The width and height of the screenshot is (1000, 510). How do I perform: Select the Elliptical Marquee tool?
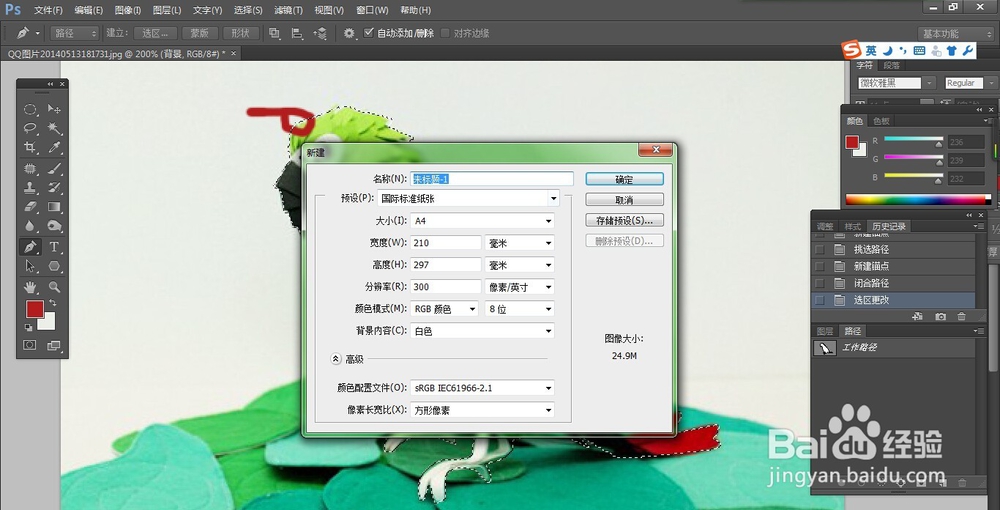[30, 110]
